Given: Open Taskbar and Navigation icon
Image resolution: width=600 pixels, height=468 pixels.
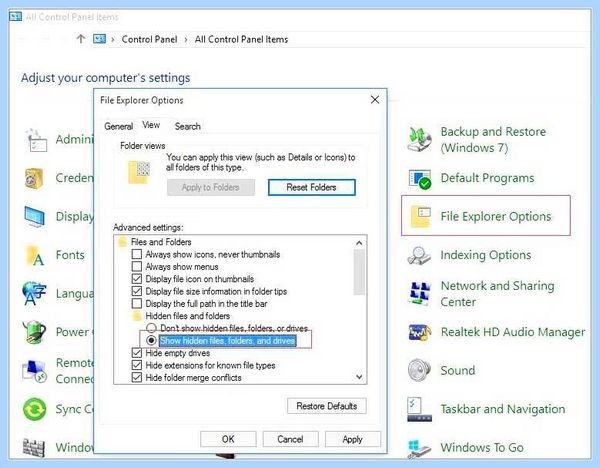Looking at the screenshot, I should coord(419,409).
